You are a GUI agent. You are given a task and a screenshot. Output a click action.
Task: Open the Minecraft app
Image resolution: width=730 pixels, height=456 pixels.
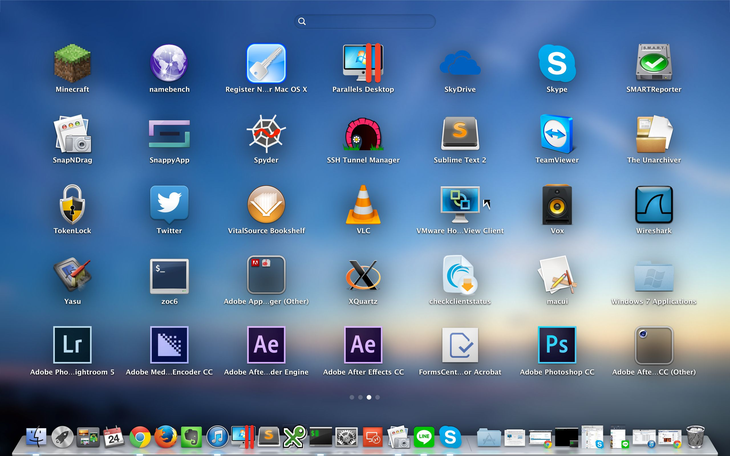click(72, 63)
